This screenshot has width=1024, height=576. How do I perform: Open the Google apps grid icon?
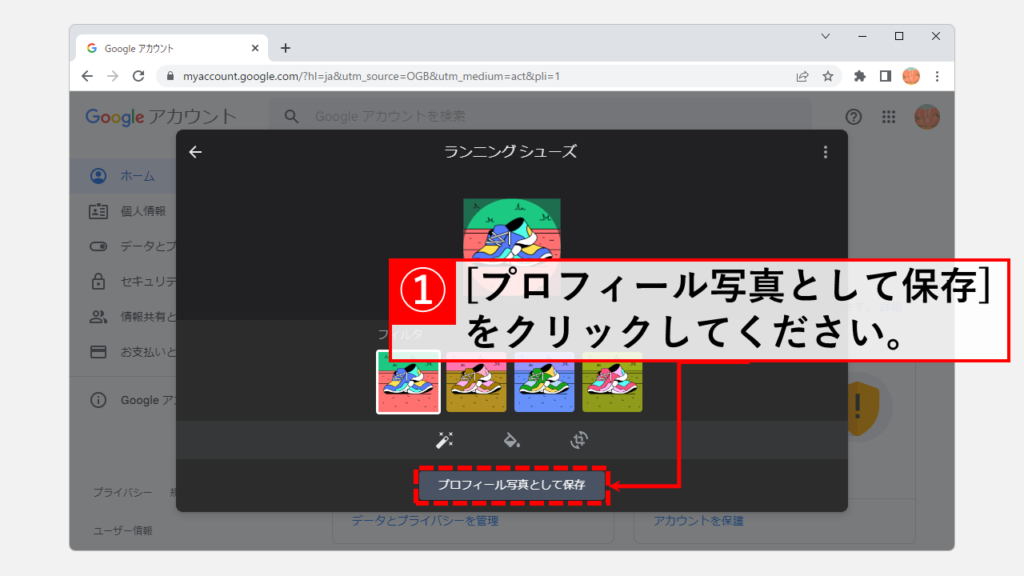click(889, 117)
